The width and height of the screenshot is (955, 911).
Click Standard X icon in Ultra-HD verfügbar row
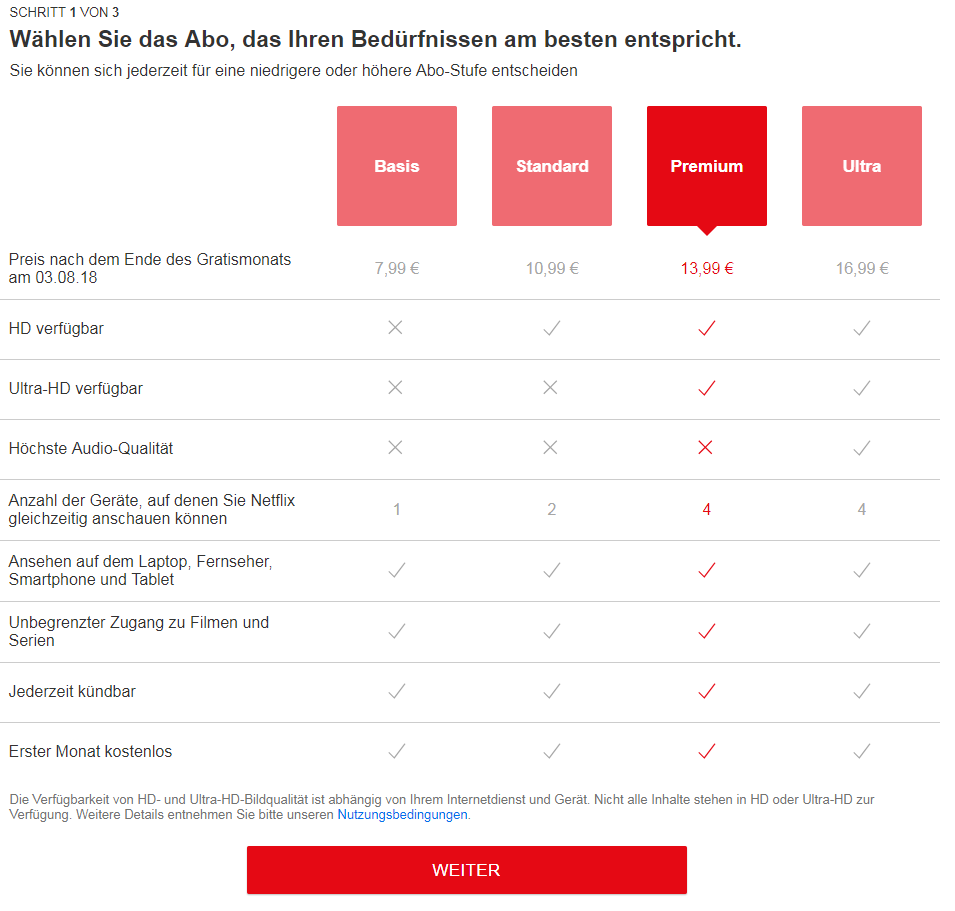coord(550,387)
